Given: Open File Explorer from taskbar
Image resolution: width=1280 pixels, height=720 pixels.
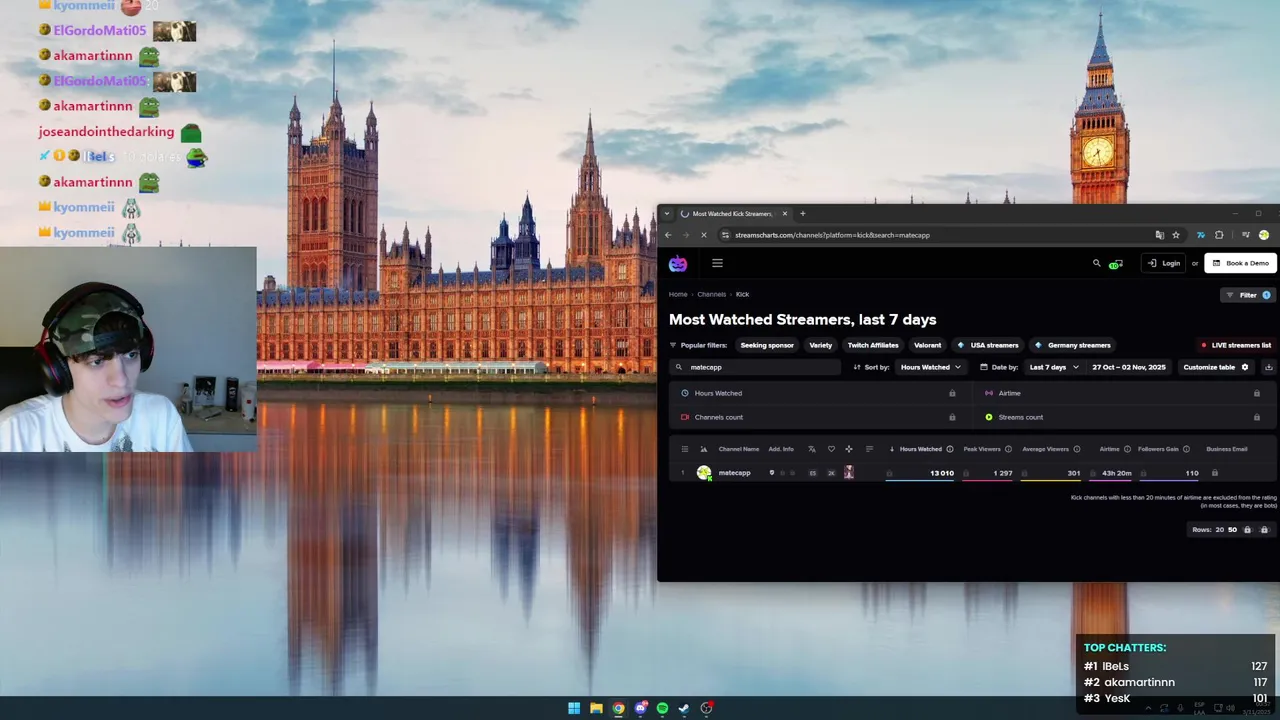Looking at the screenshot, I should pos(596,708).
